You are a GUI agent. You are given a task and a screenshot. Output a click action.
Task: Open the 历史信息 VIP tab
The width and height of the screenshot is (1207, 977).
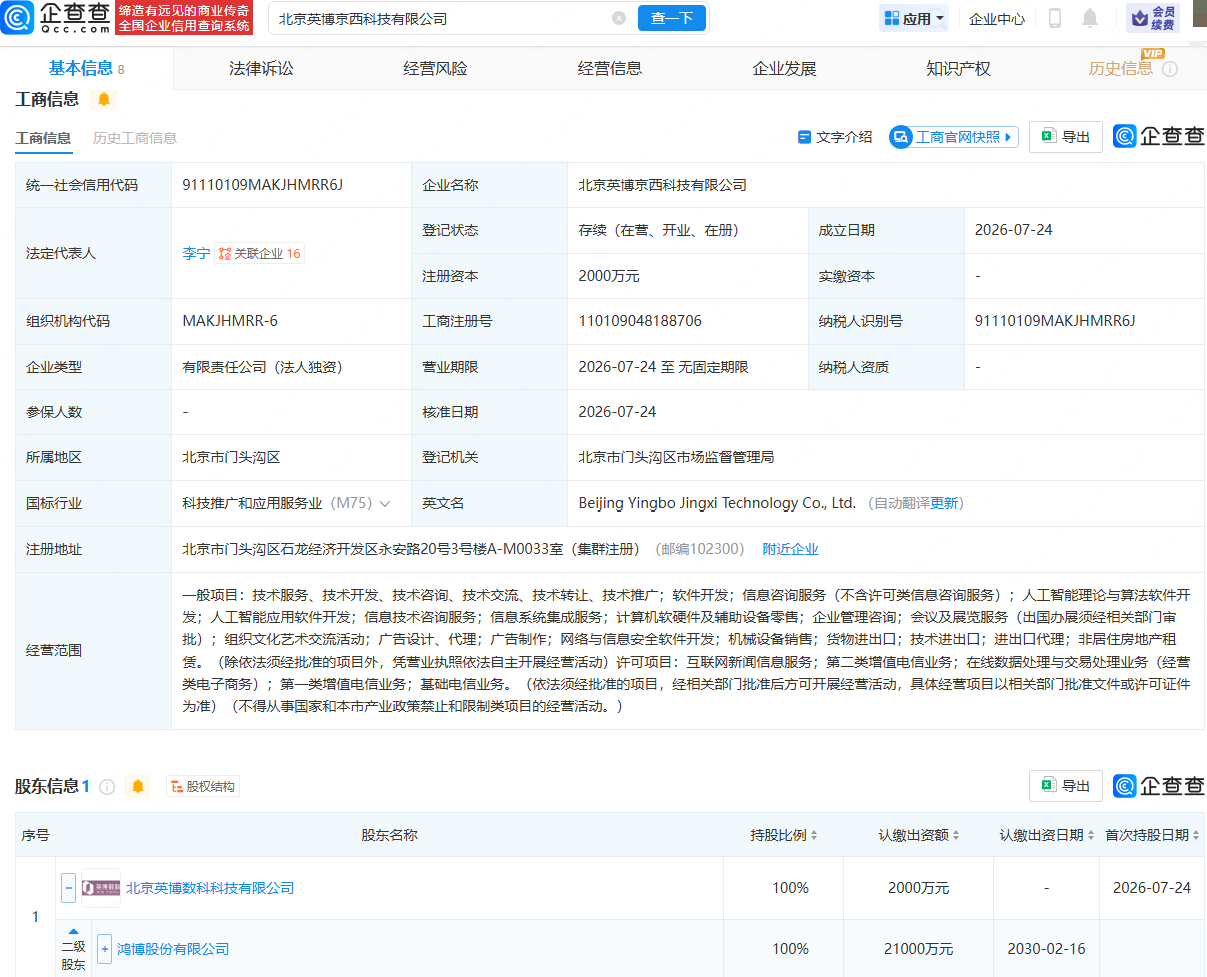[1121, 68]
